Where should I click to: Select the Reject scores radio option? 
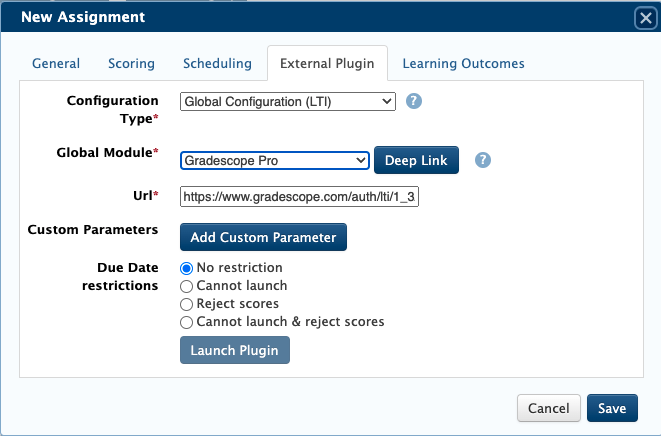click(x=185, y=304)
